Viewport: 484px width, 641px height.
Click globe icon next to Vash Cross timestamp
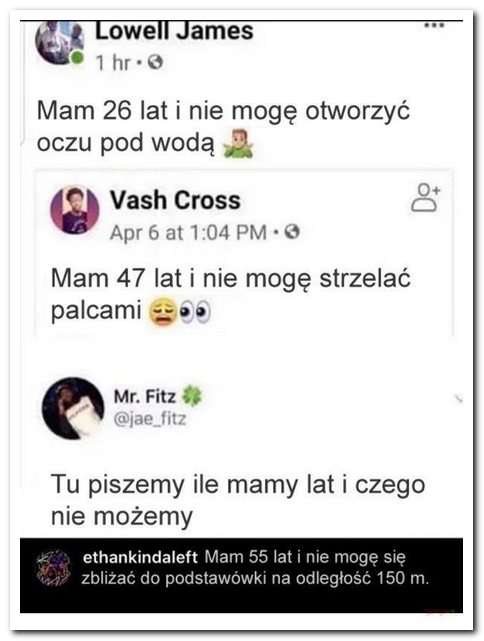click(292, 232)
